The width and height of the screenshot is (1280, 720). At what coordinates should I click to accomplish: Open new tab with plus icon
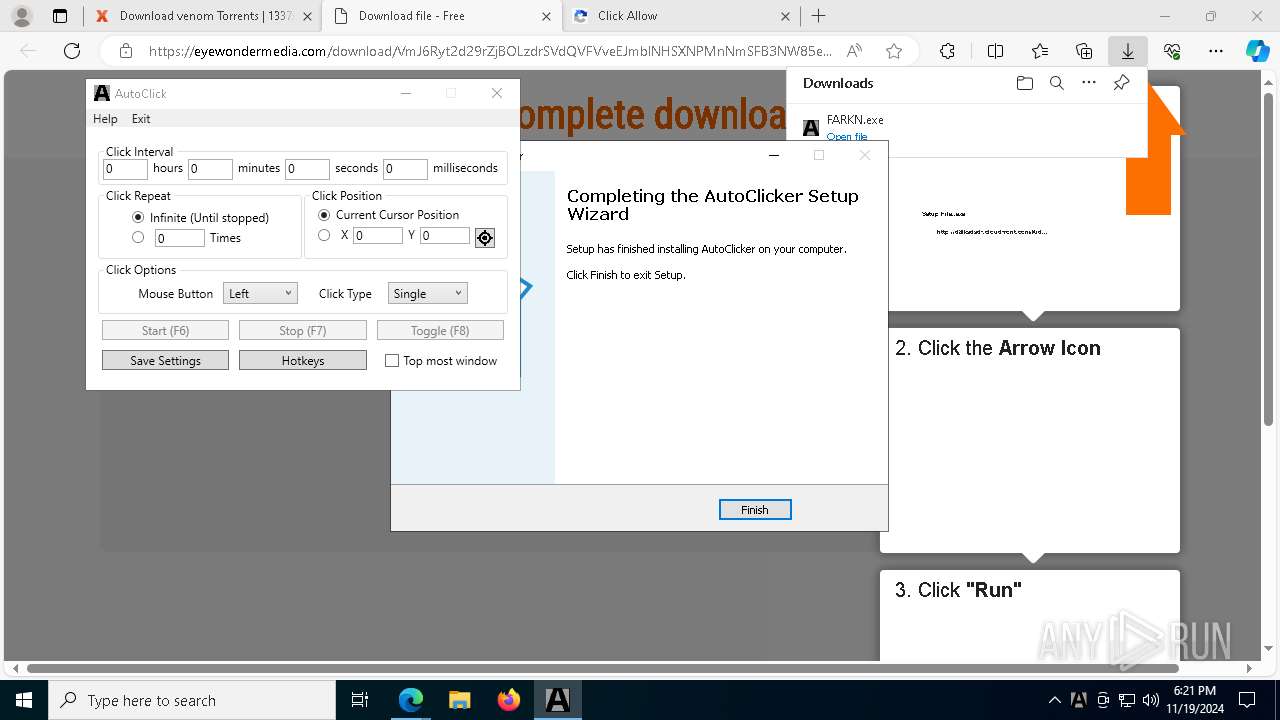pyautogui.click(x=819, y=16)
